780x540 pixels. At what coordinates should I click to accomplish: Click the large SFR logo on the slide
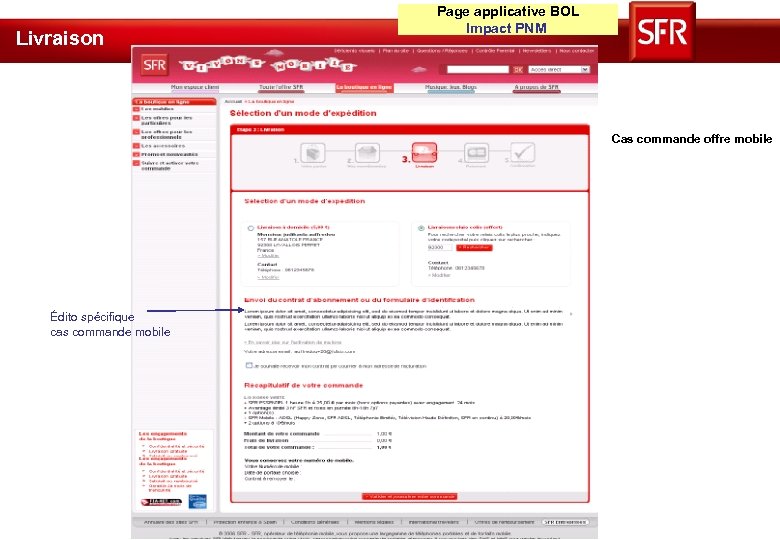point(662,31)
